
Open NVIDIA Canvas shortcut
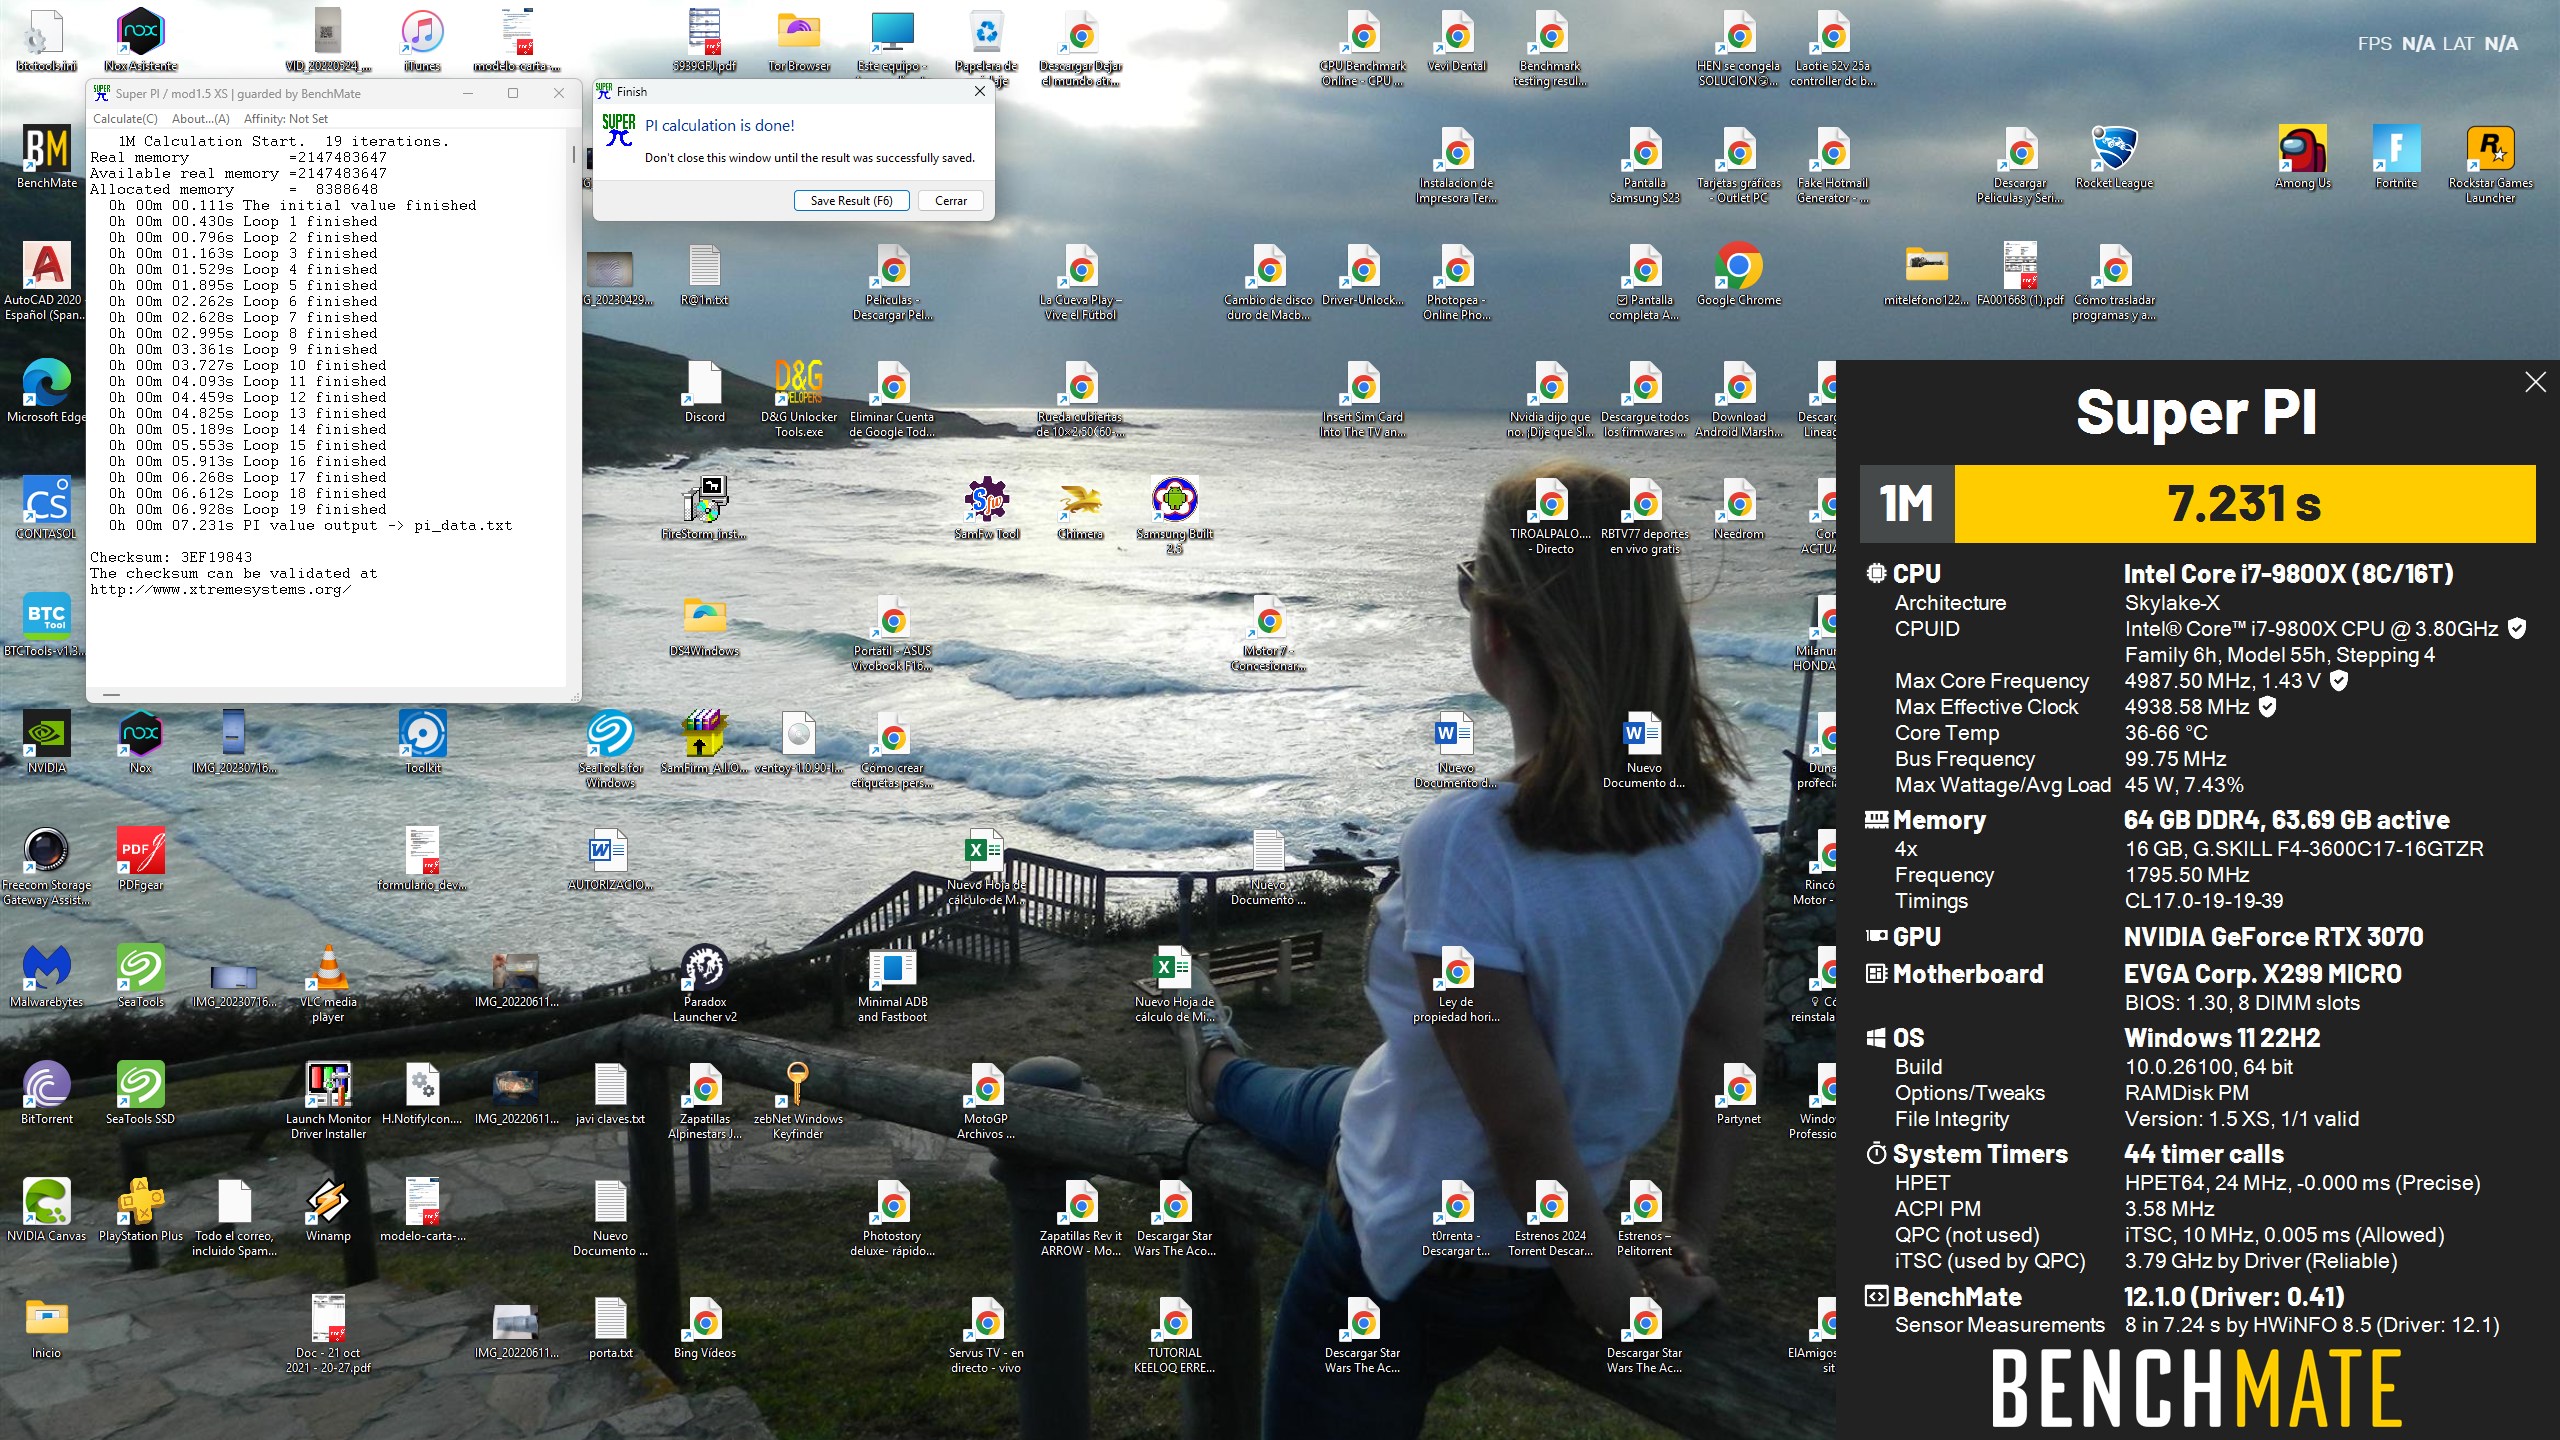click(x=47, y=1210)
